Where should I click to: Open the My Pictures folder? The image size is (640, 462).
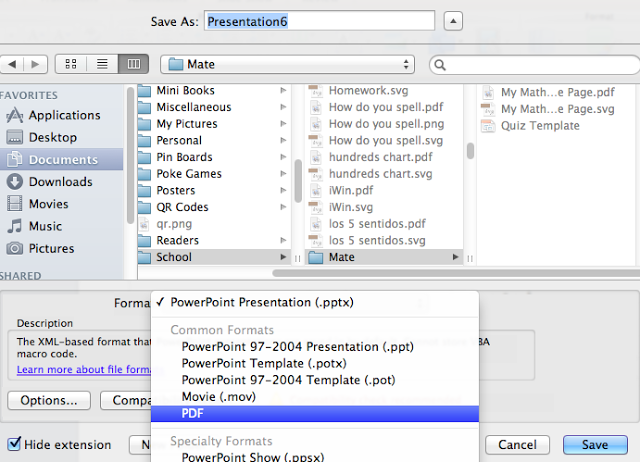[214, 124]
